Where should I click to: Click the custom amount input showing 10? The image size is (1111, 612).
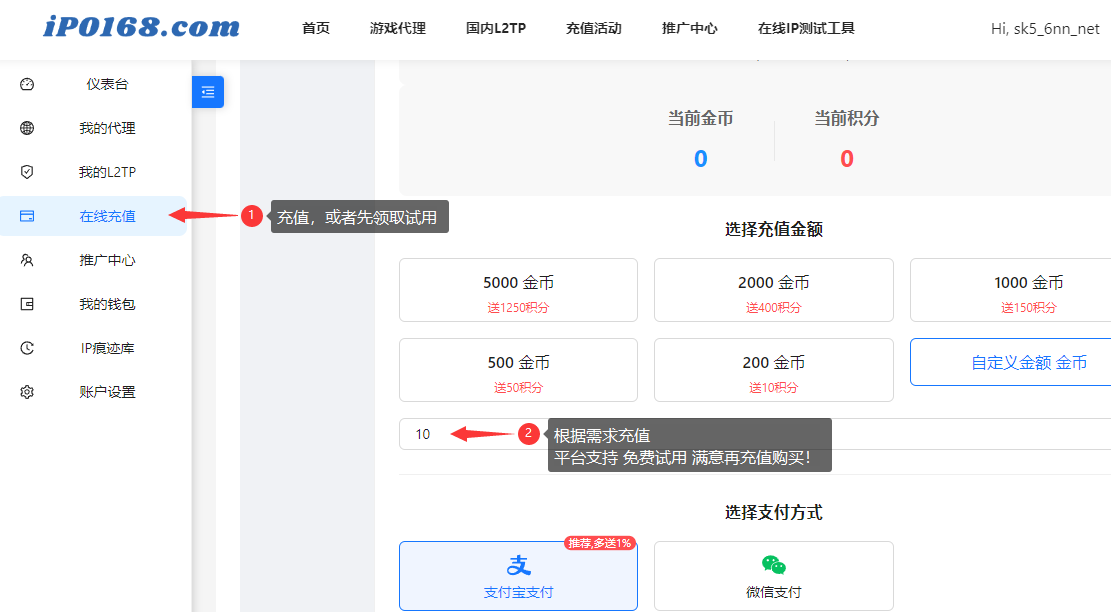755,434
